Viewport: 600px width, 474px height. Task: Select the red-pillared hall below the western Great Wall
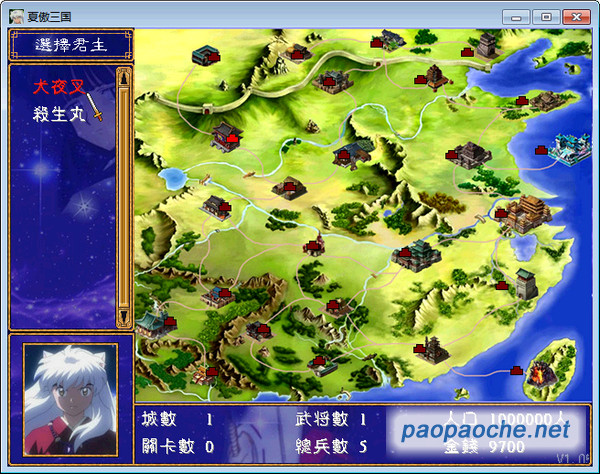(x=227, y=137)
